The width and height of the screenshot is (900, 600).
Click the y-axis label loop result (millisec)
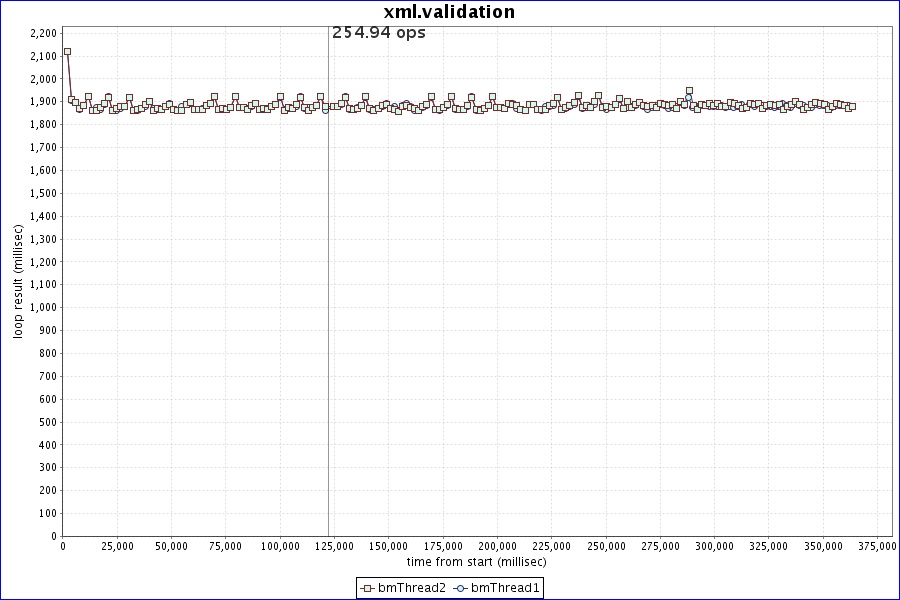pos(18,280)
